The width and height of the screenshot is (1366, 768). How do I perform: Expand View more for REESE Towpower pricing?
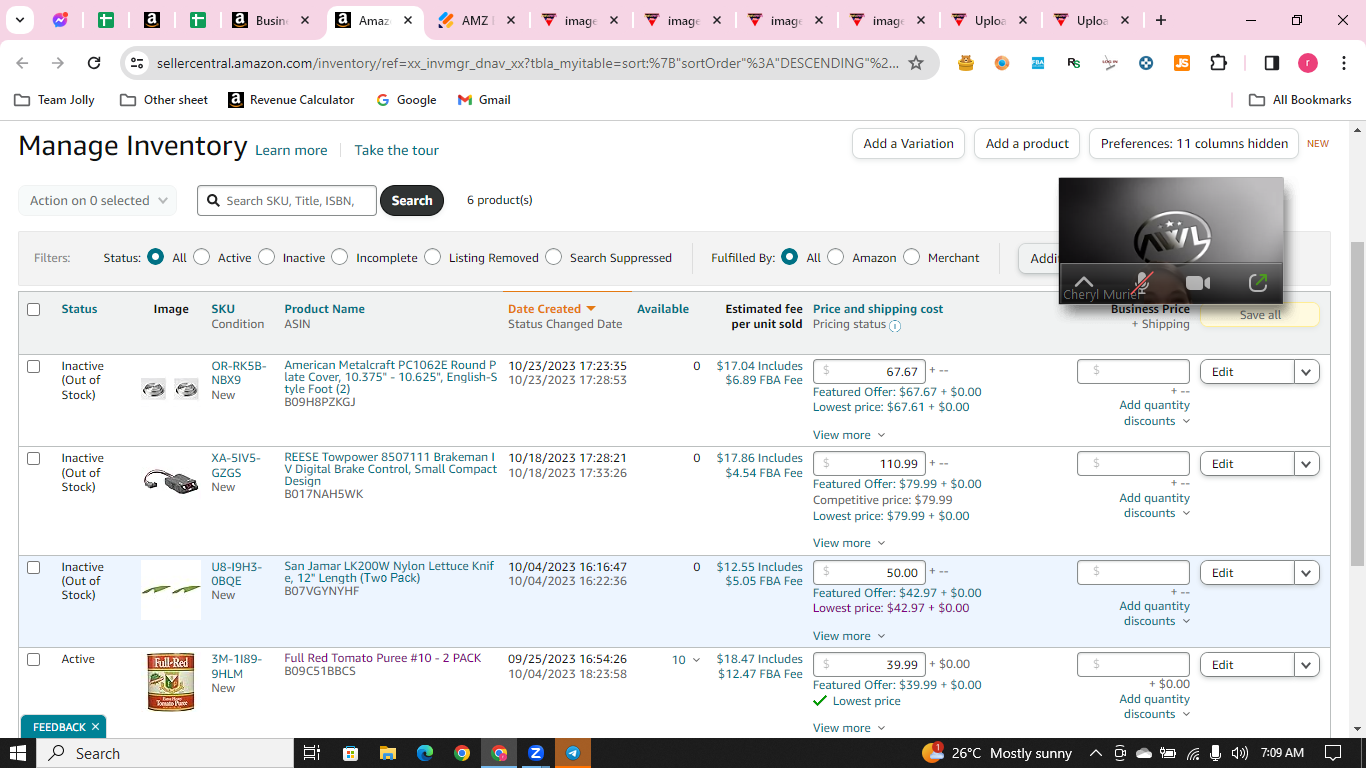(849, 543)
